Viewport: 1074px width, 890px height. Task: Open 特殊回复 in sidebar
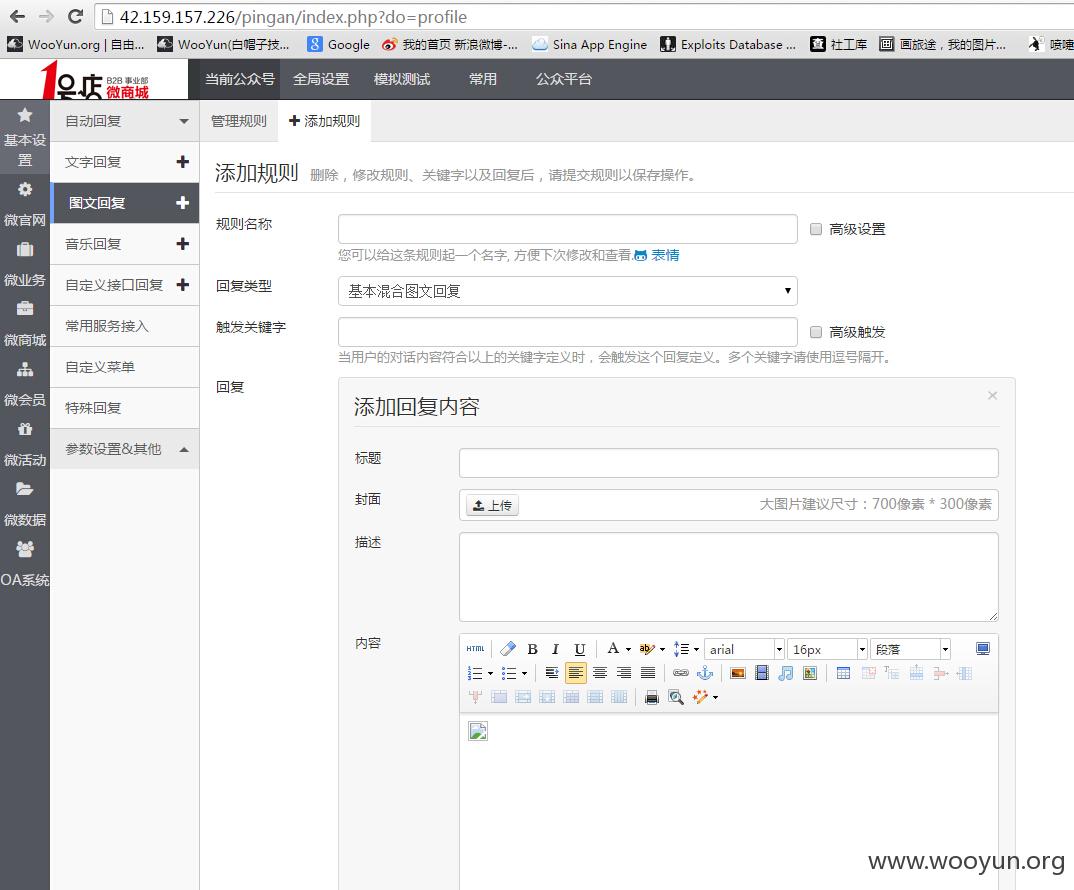125,408
